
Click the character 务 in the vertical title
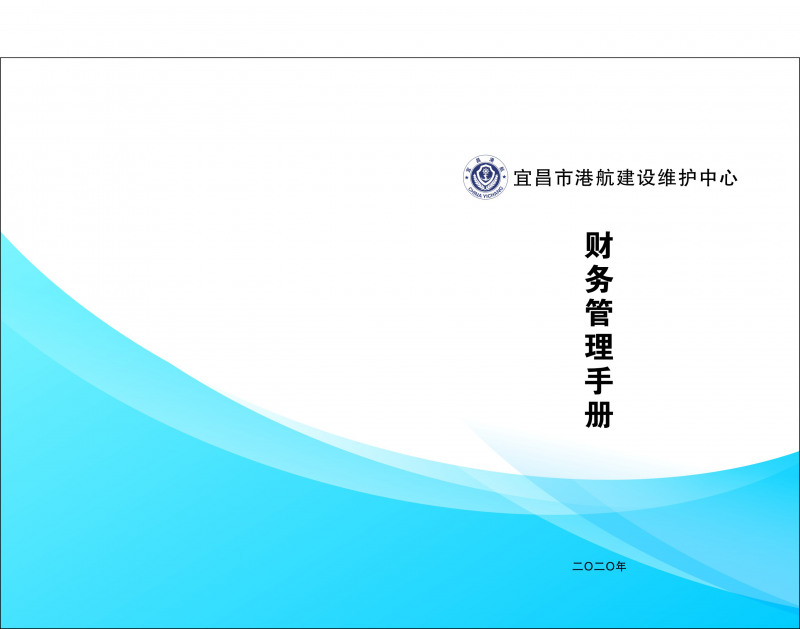[x=598, y=279]
